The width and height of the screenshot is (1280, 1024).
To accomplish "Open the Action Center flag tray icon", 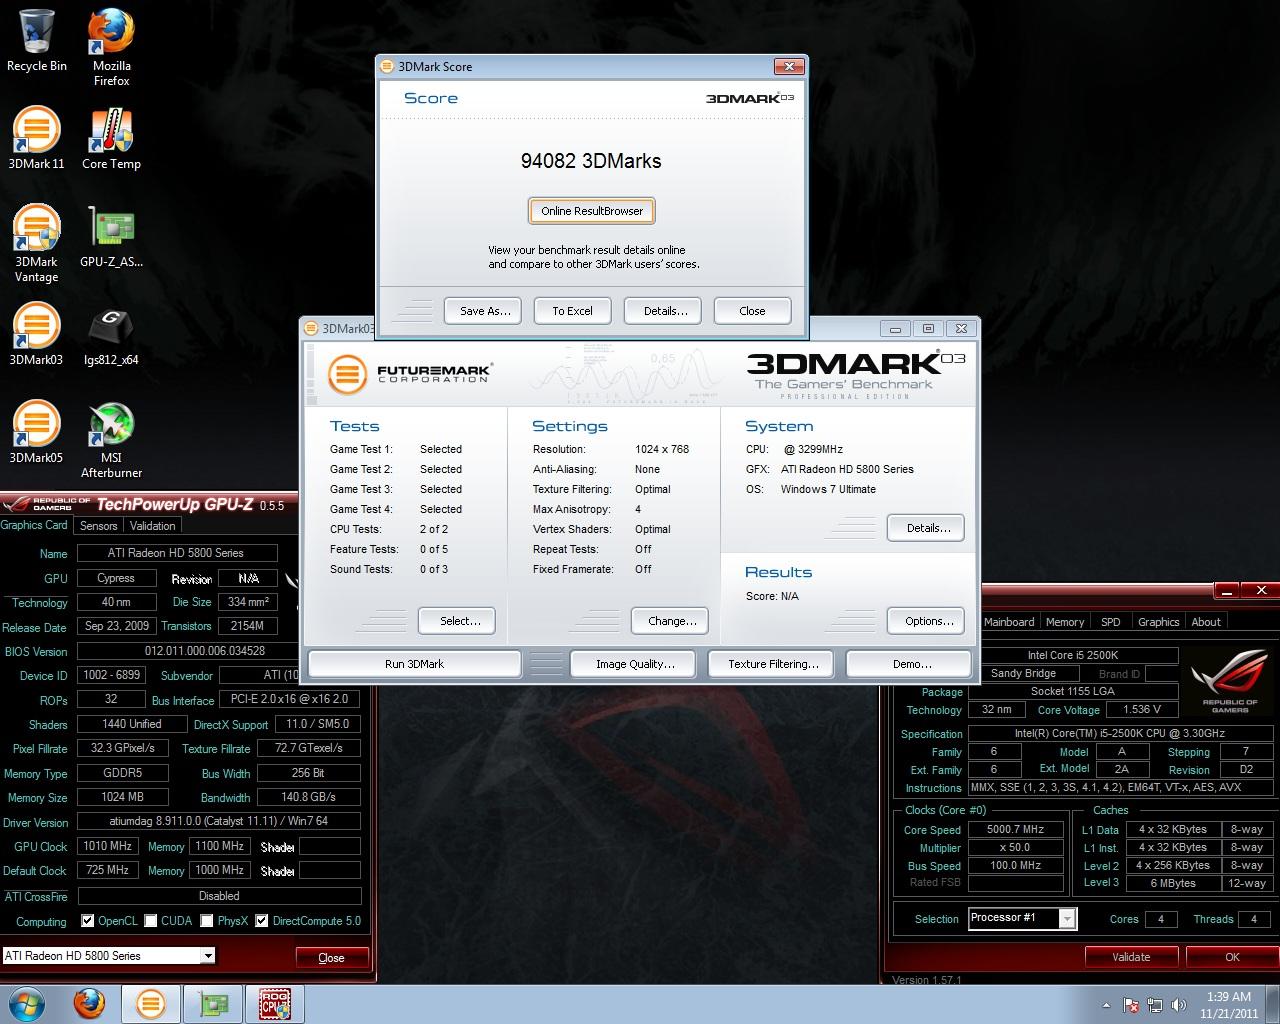I will [x=1131, y=1005].
